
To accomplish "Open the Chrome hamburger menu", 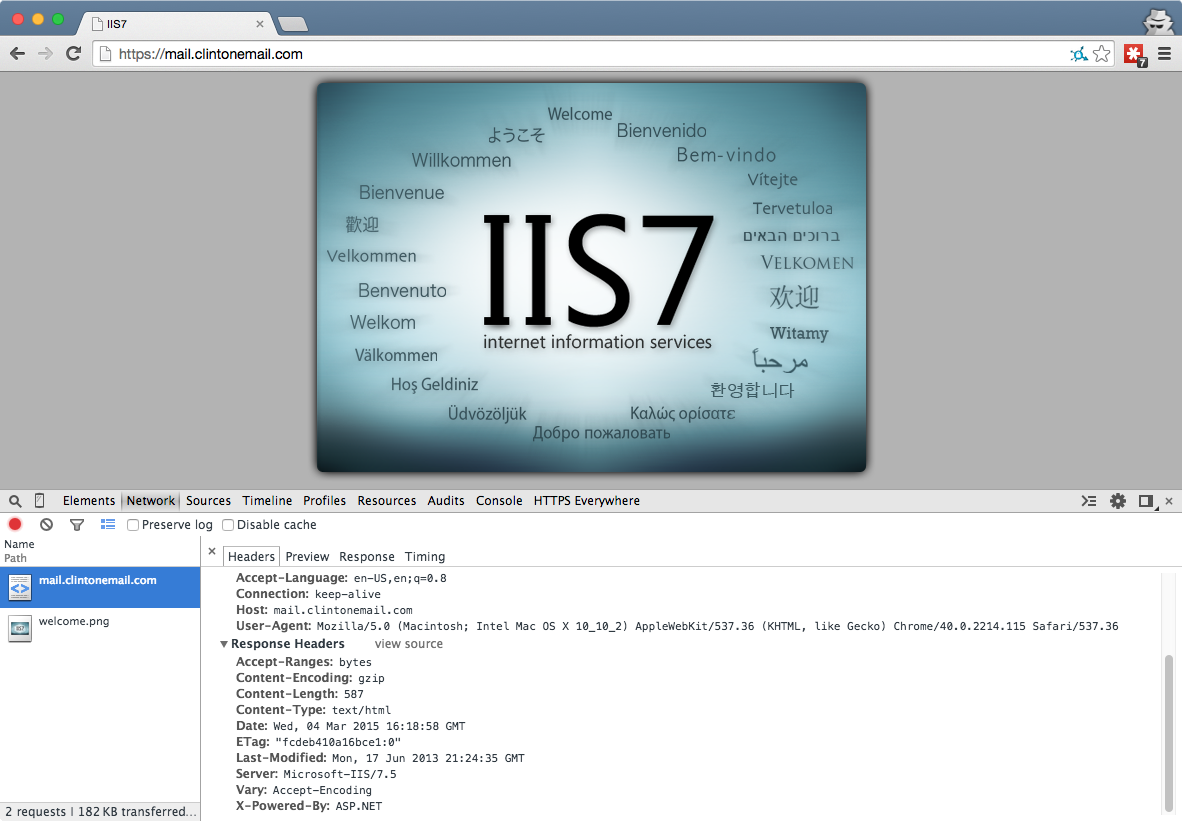I will (x=1164, y=54).
